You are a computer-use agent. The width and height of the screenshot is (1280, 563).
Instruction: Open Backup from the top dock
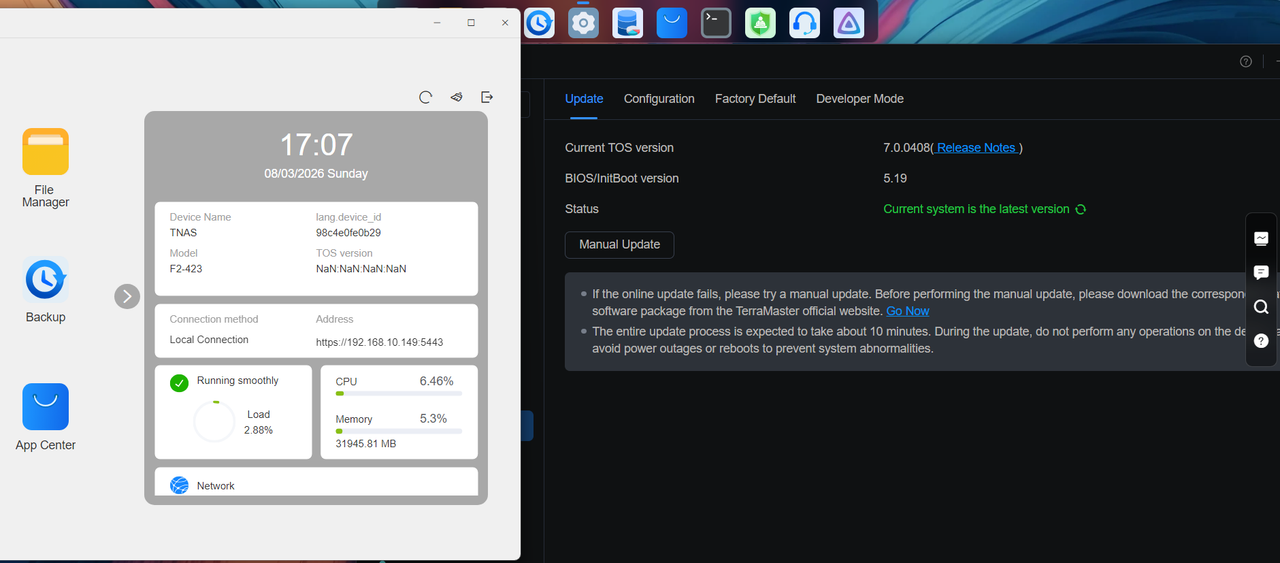click(x=539, y=22)
